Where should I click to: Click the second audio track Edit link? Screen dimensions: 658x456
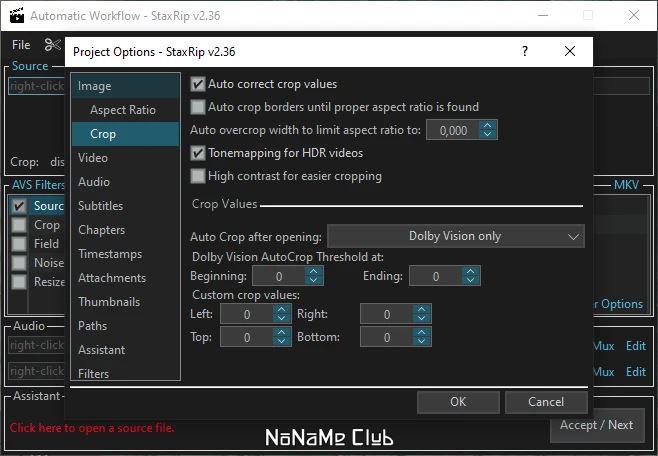(x=636, y=372)
